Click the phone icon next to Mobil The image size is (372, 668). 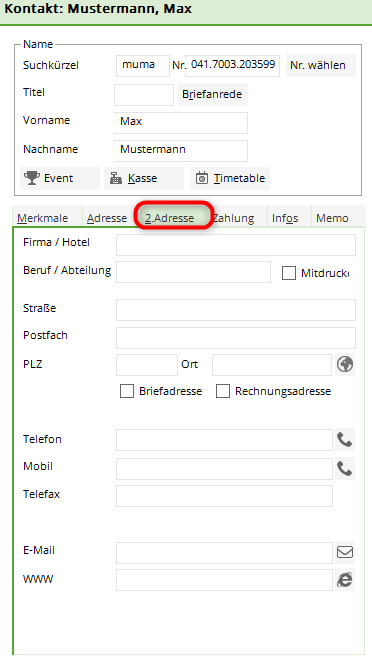345,469
